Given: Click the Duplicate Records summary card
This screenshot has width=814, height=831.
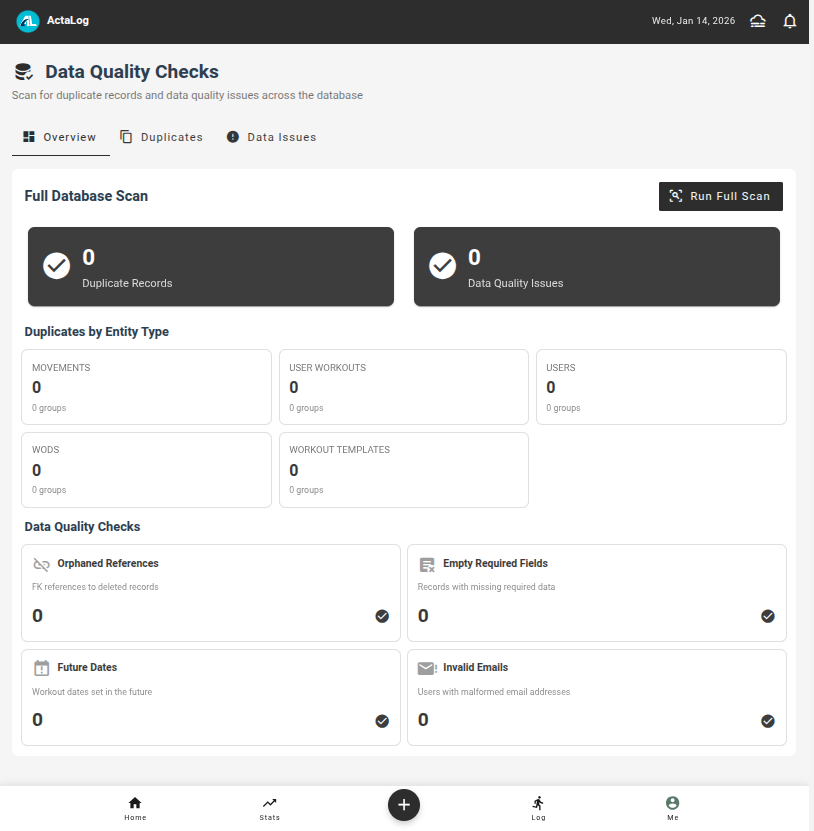Looking at the screenshot, I should point(210,266).
